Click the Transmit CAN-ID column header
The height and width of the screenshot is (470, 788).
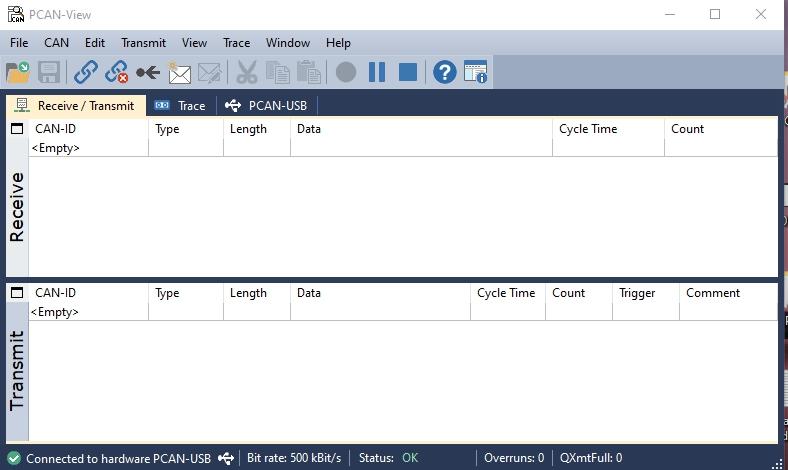(x=88, y=293)
